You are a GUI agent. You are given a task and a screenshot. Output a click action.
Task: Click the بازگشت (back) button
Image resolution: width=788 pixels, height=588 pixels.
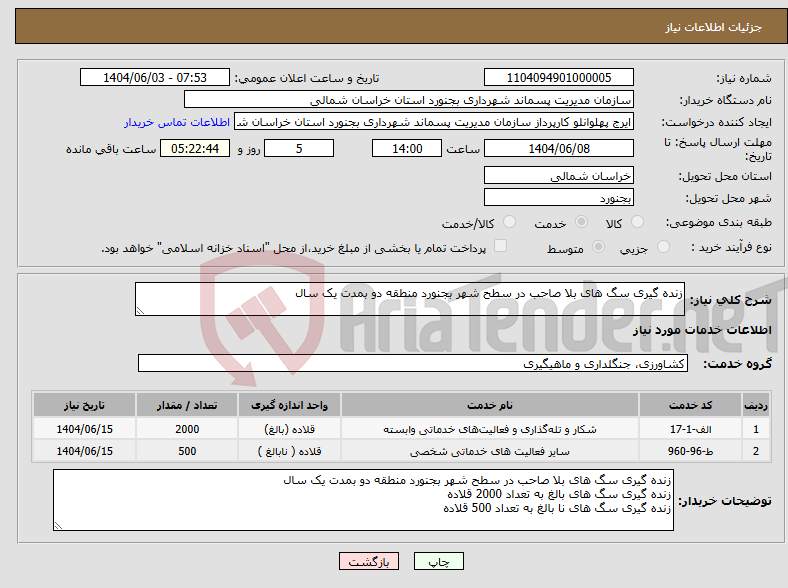click(x=369, y=561)
